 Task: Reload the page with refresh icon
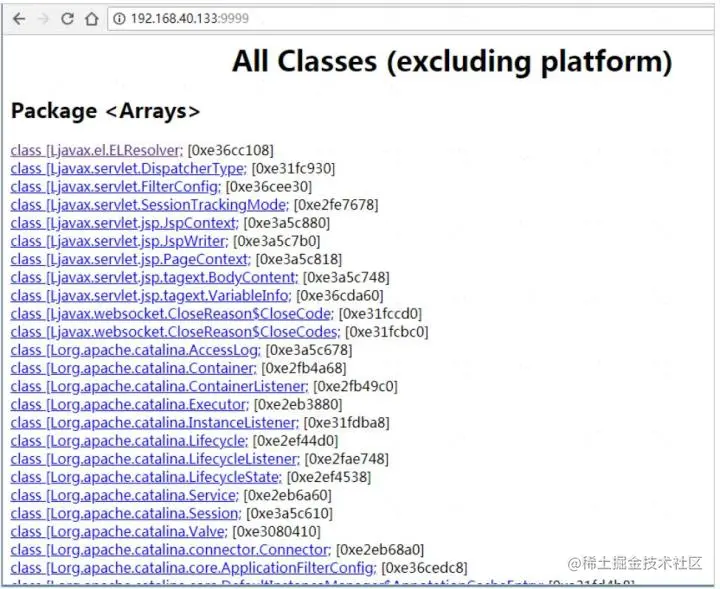68,19
